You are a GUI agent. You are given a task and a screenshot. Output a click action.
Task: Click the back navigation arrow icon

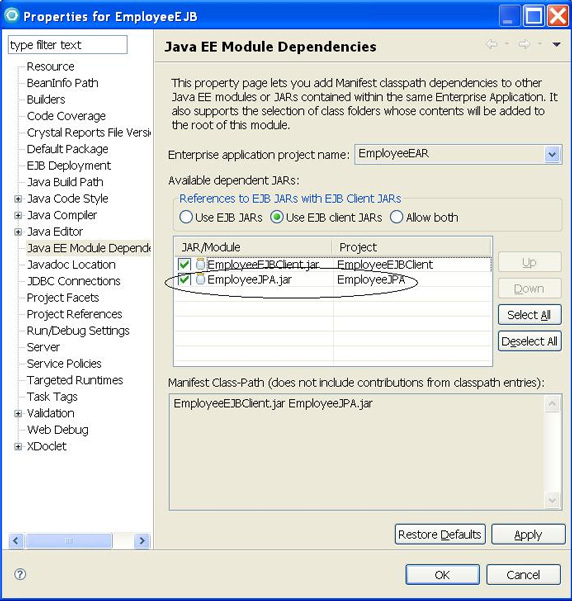(x=491, y=44)
